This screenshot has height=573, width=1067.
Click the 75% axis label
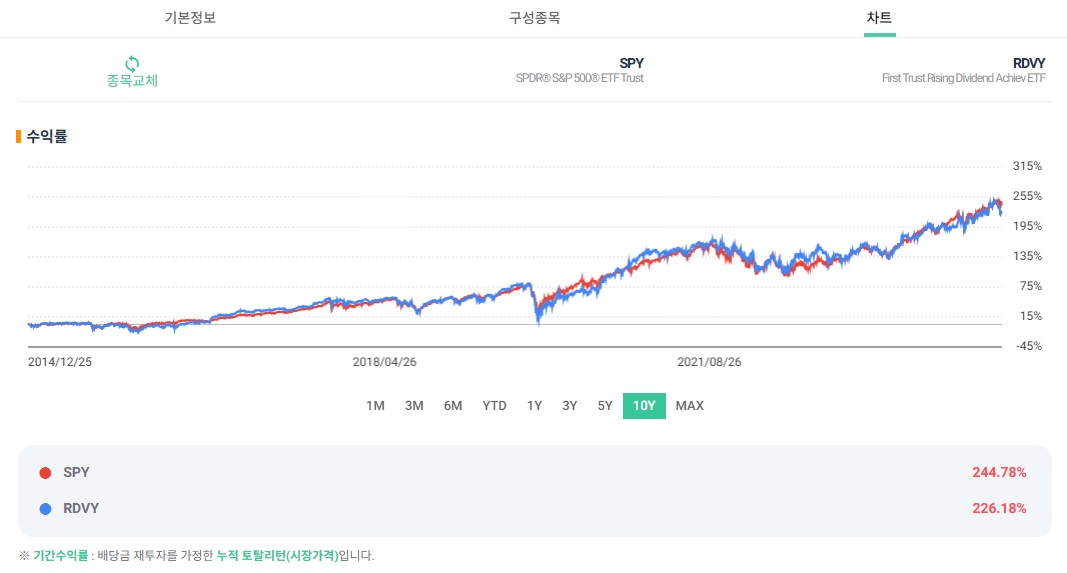[1030, 286]
